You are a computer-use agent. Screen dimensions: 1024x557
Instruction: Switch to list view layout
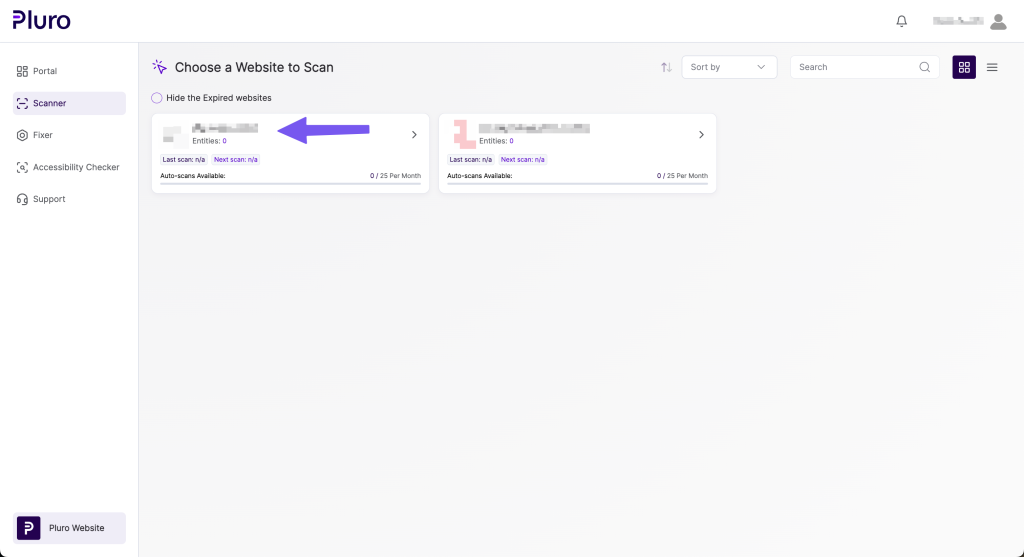click(x=992, y=67)
